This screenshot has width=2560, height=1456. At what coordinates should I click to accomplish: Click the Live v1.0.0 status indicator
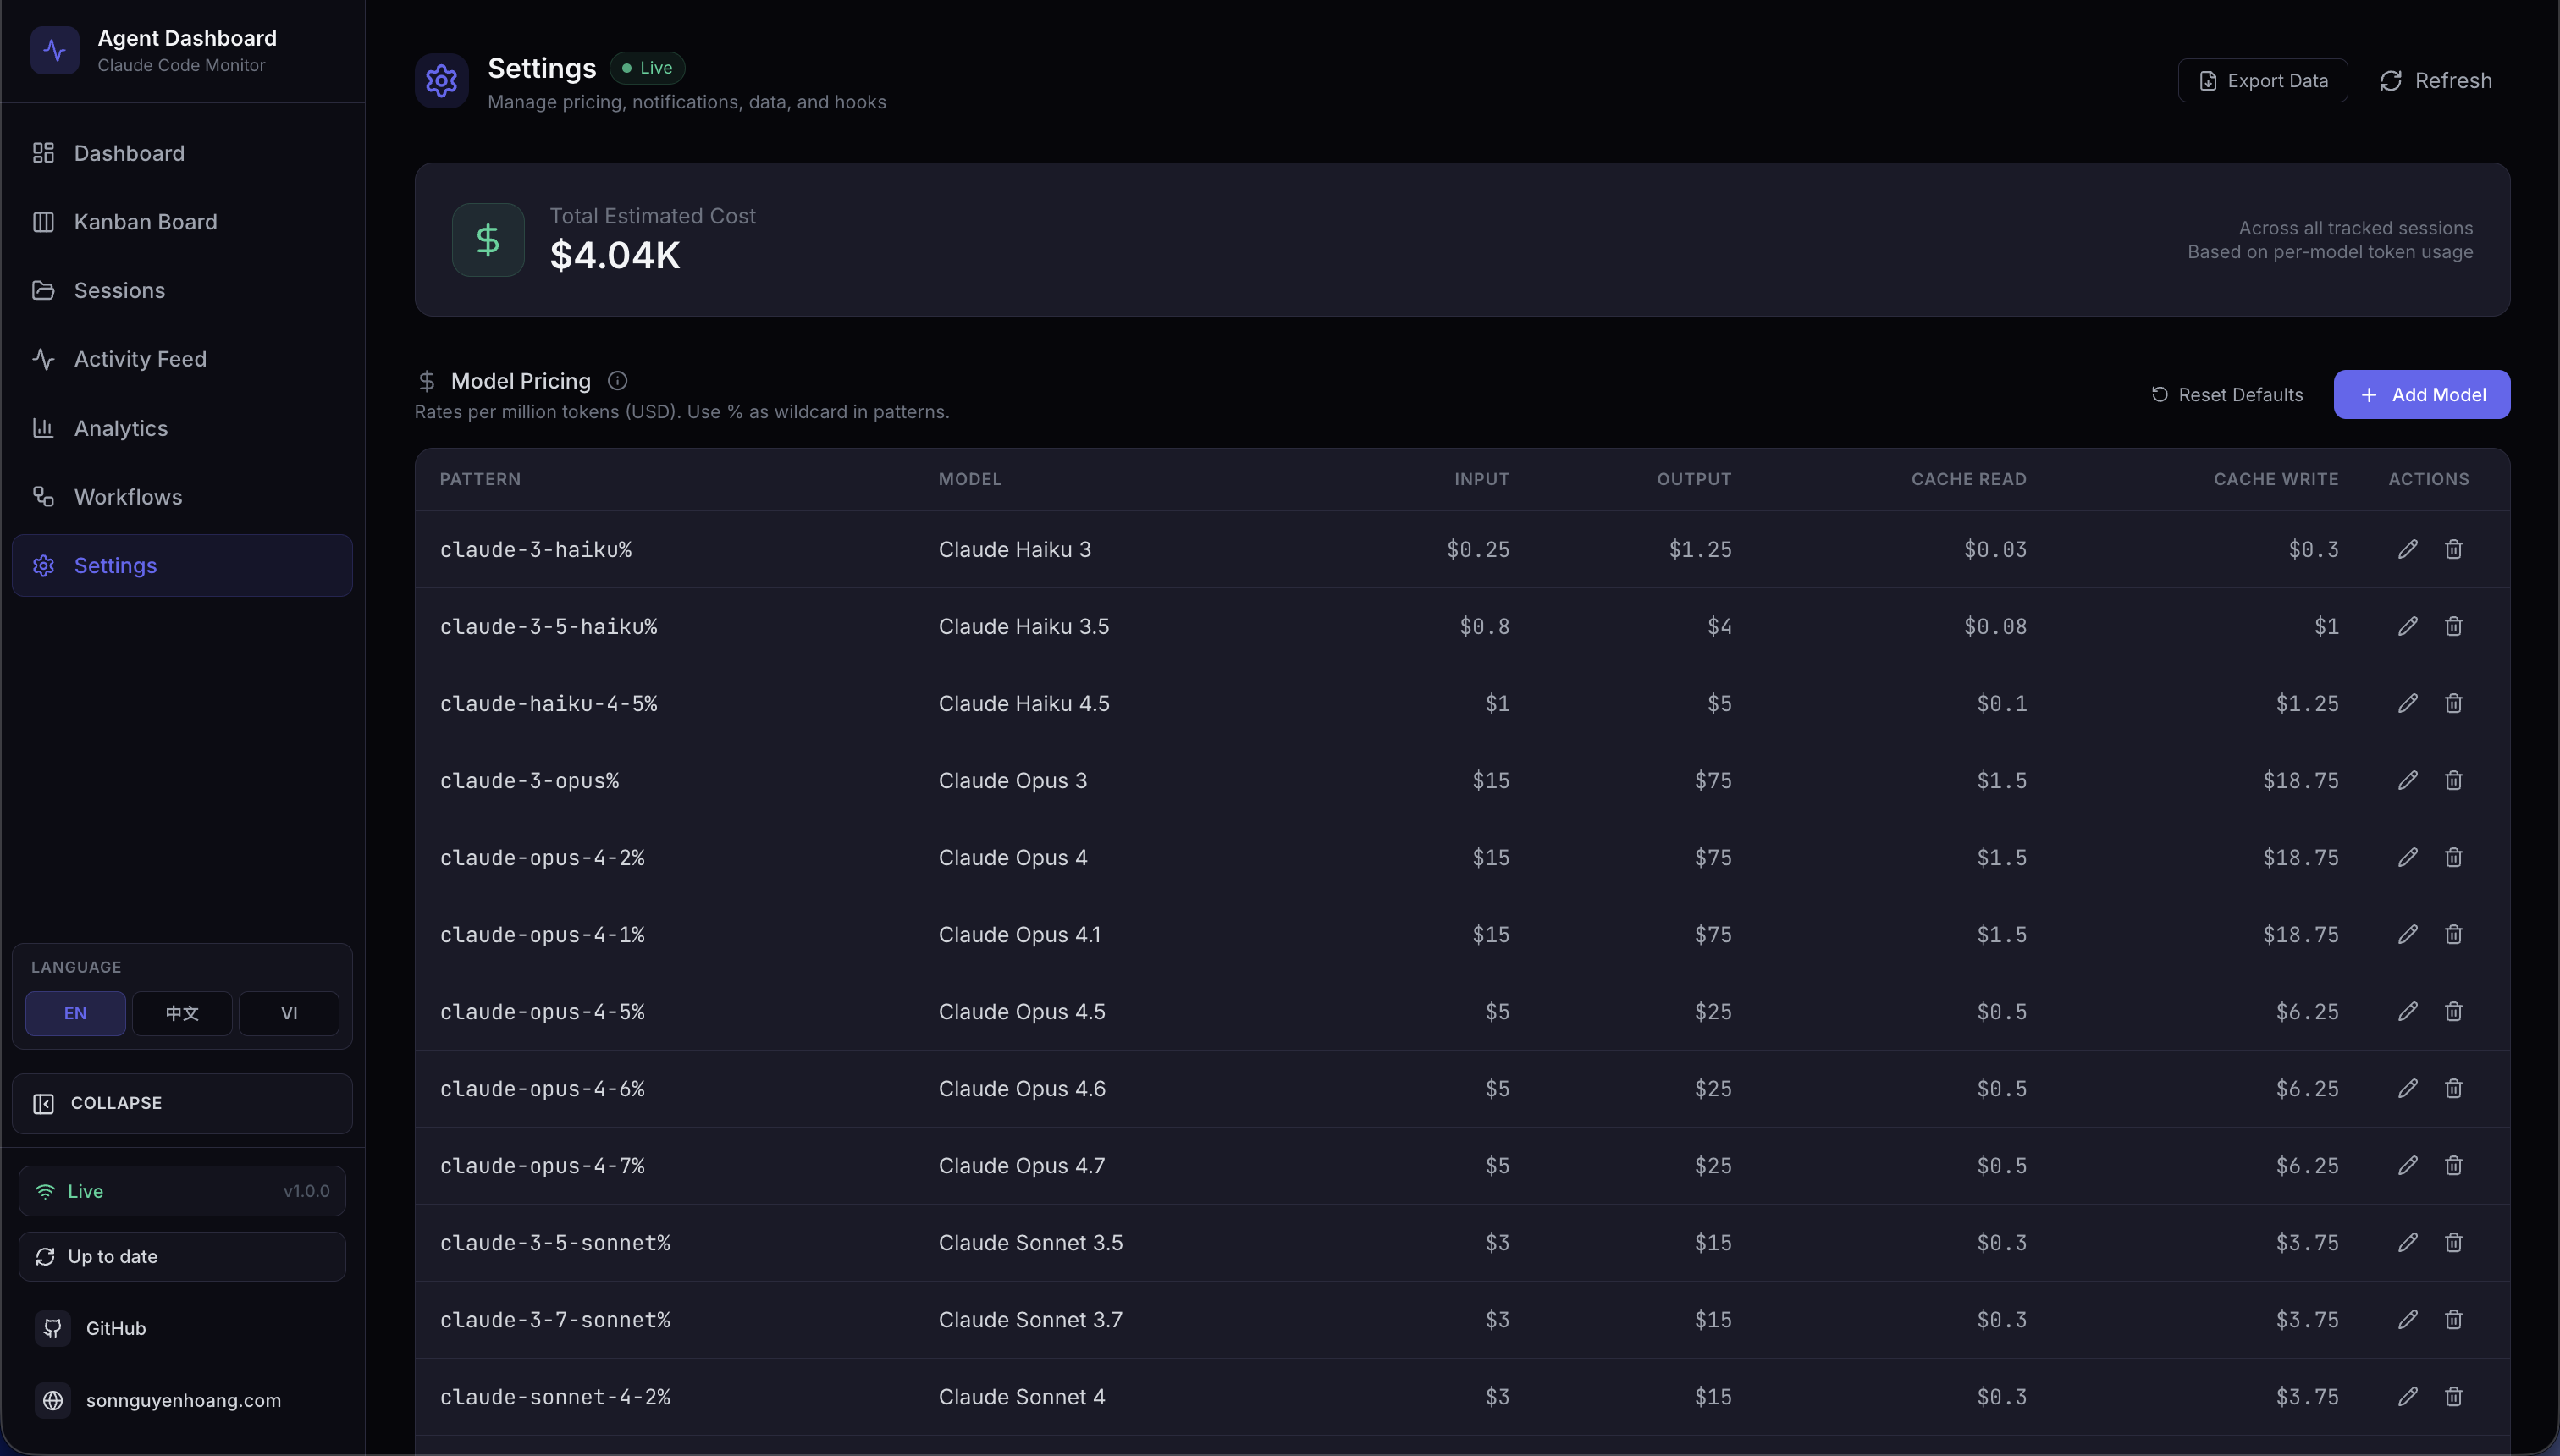[x=182, y=1191]
